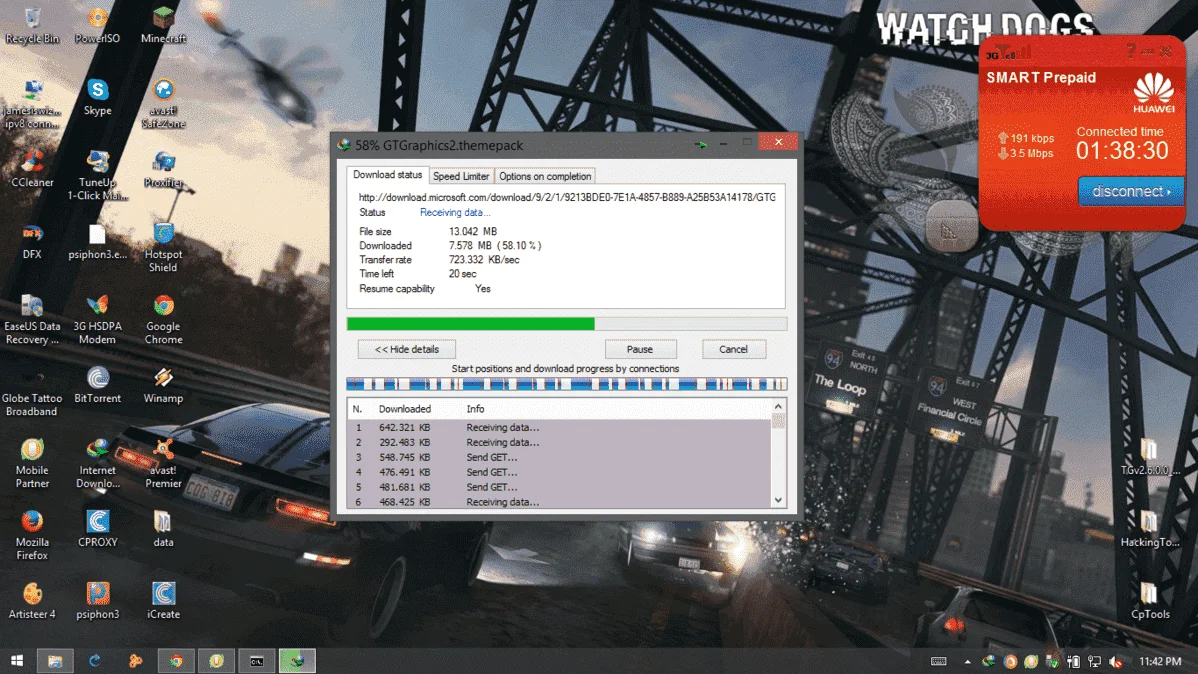Click Hide details button
This screenshot has height=674, width=1198.
pyautogui.click(x=406, y=349)
